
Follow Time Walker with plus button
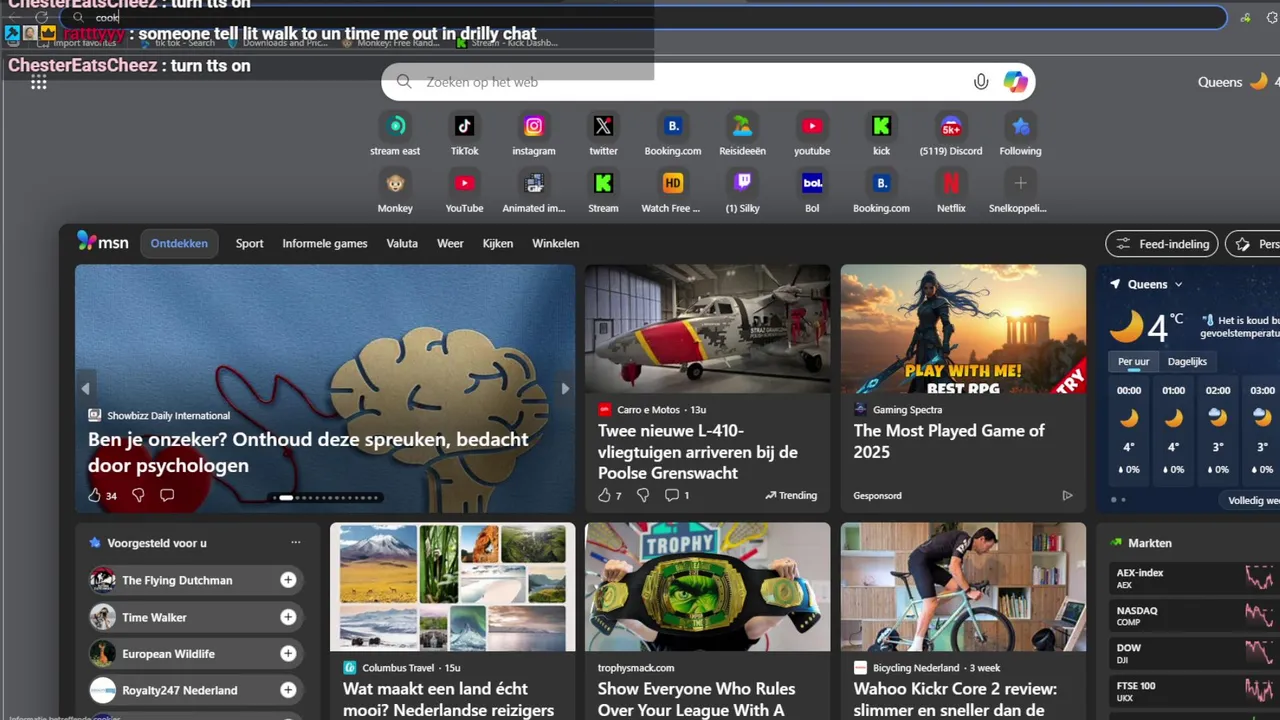pos(288,617)
